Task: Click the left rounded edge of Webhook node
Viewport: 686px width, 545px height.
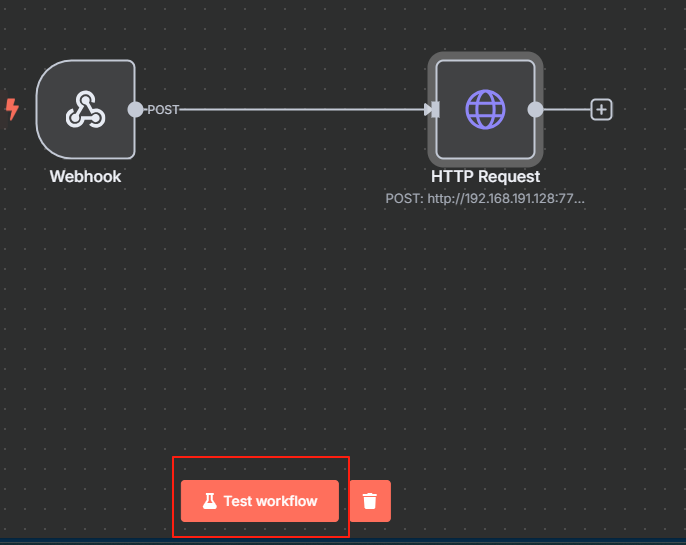Action: pyautogui.click(x=38, y=110)
